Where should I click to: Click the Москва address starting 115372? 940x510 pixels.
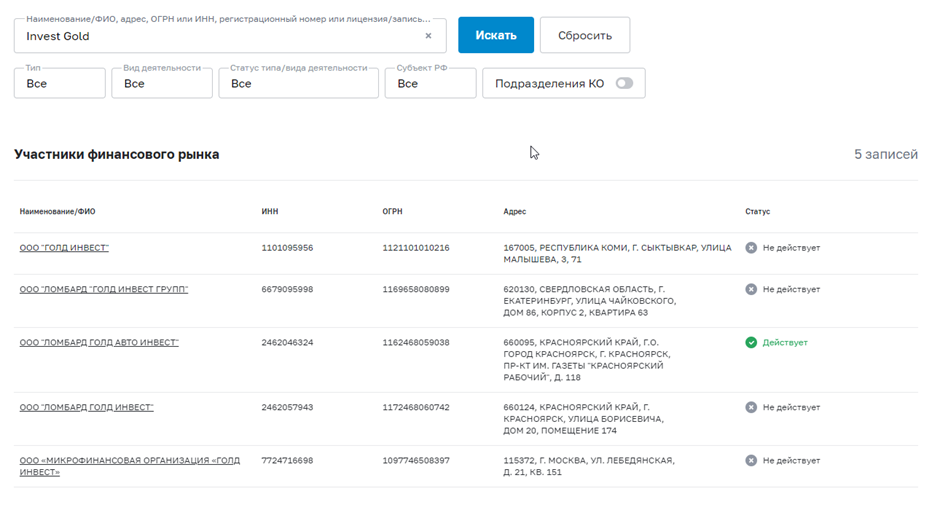click(589, 466)
